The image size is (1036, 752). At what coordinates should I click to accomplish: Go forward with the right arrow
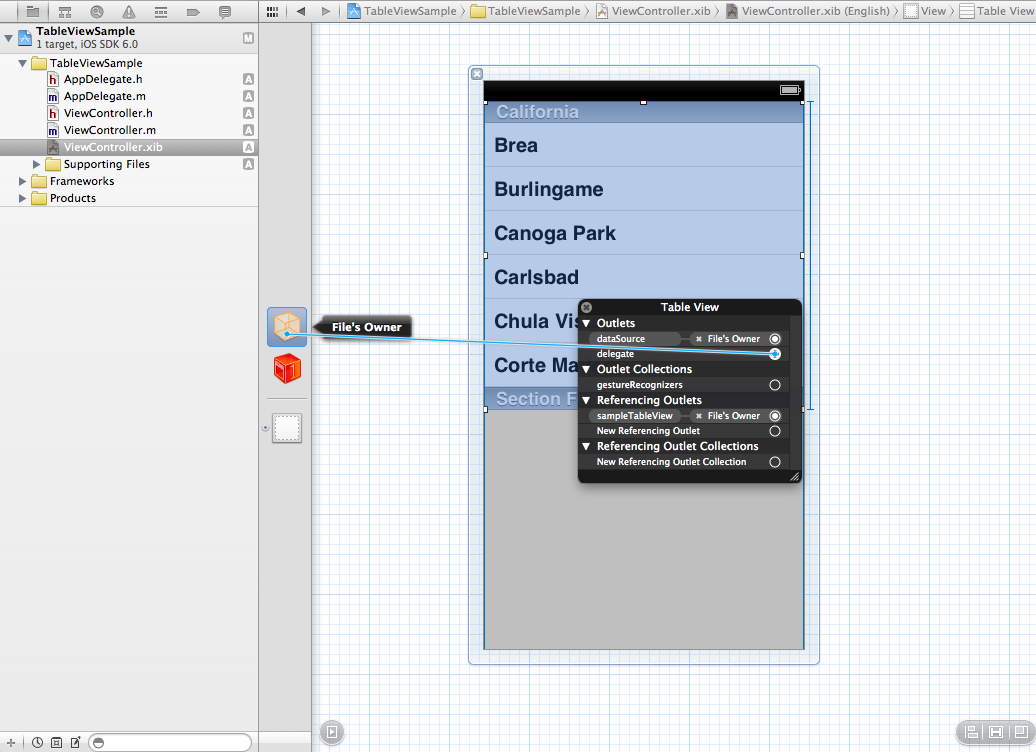[325, 11]
